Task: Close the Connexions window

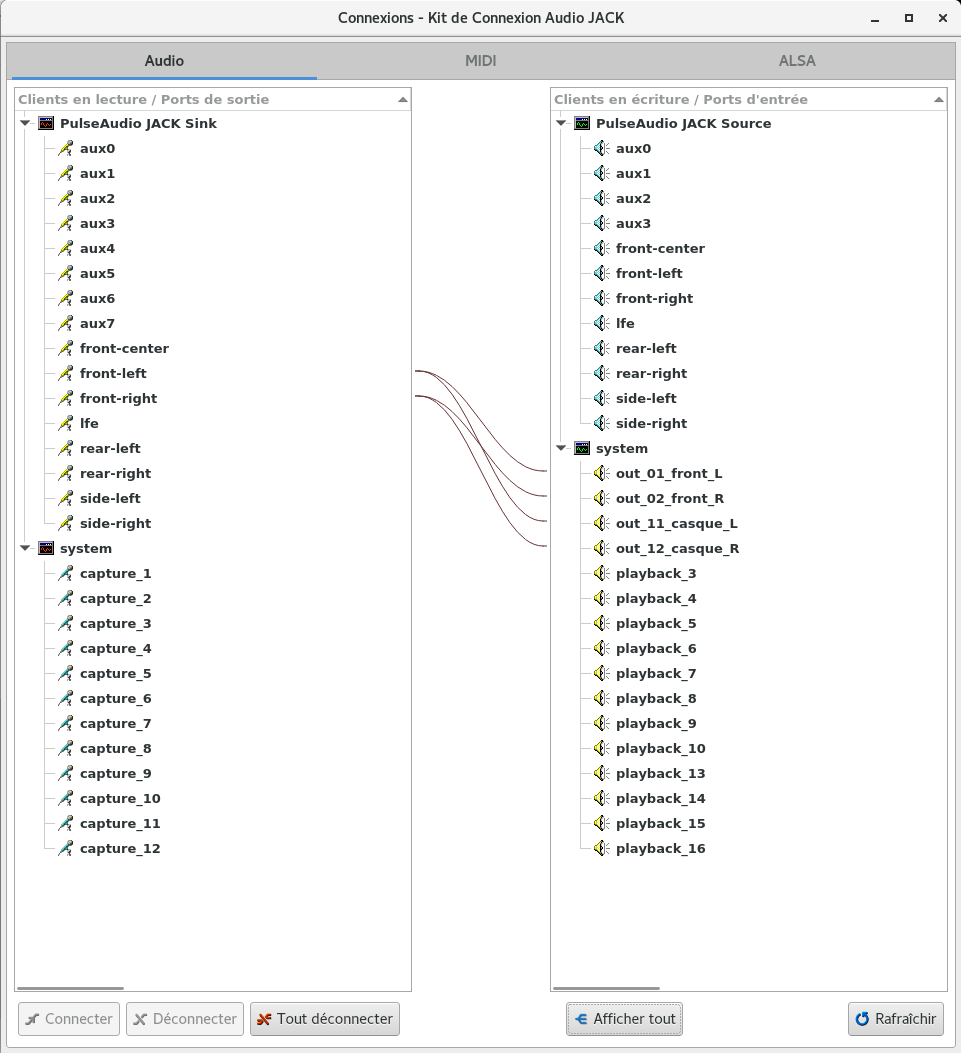Action: pos(943,18)
